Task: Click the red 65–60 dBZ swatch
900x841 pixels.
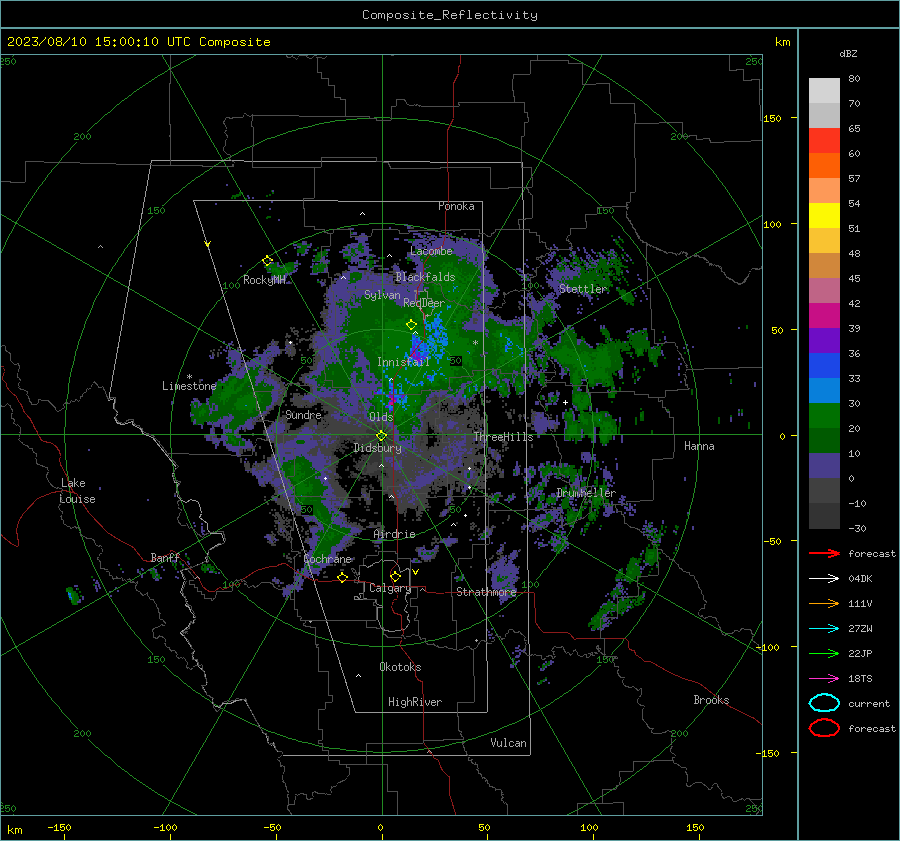Action: click(824, 141)
